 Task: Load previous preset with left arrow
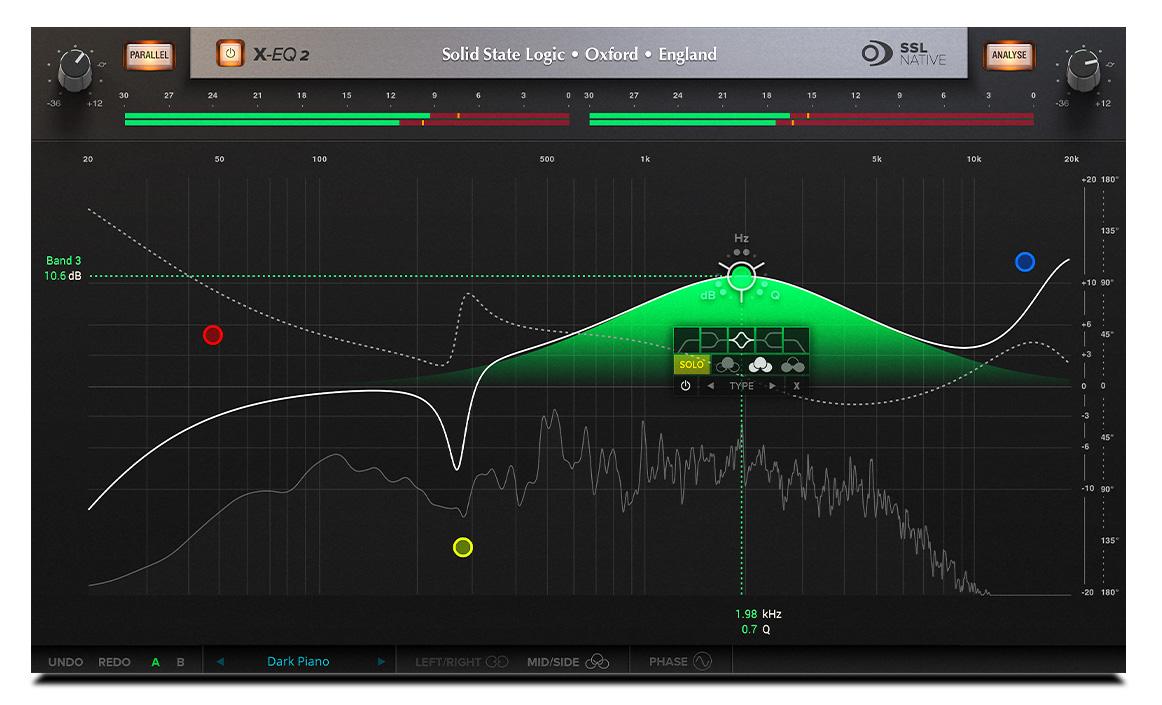tap(220, 661)
